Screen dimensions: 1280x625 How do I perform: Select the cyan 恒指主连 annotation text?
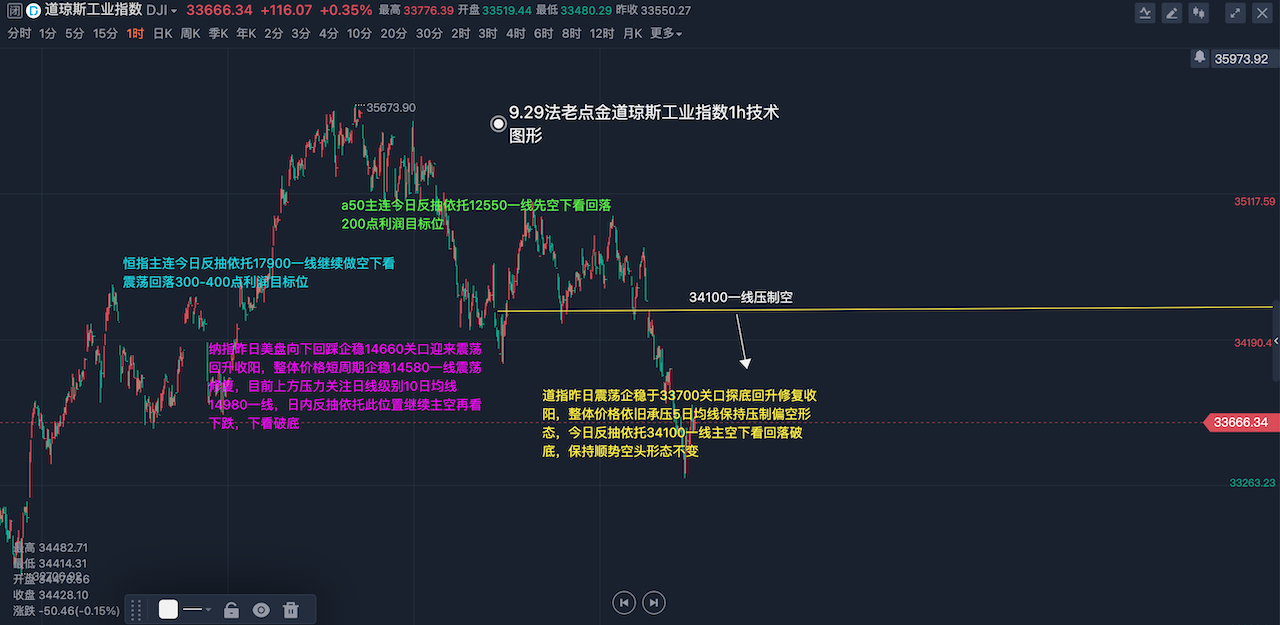click(x=258, y=273)
